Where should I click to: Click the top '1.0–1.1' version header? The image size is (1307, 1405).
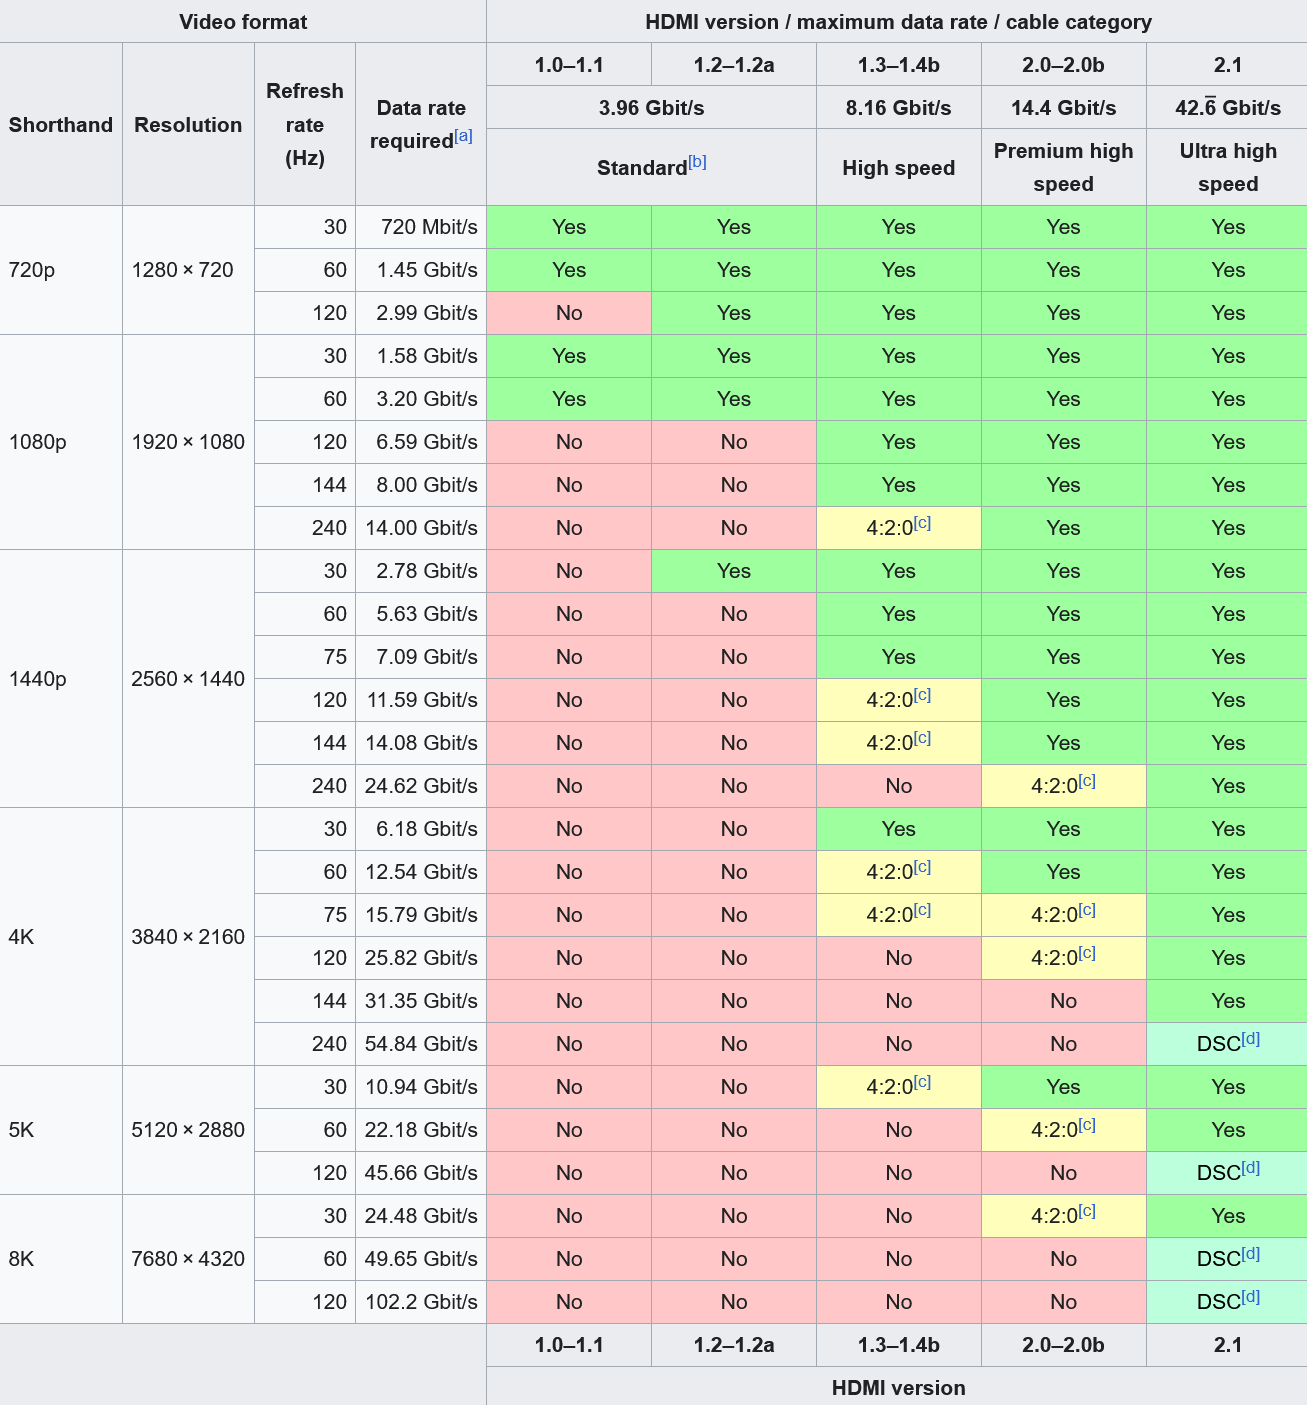569,65
